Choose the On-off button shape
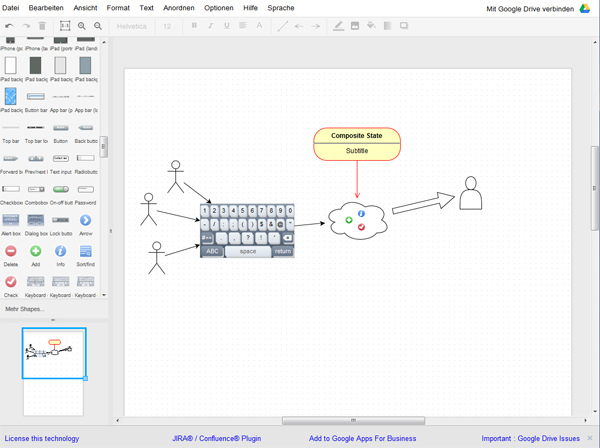Image resolution: width=600 pixels, height=448 pixels. tap(60, 189)
